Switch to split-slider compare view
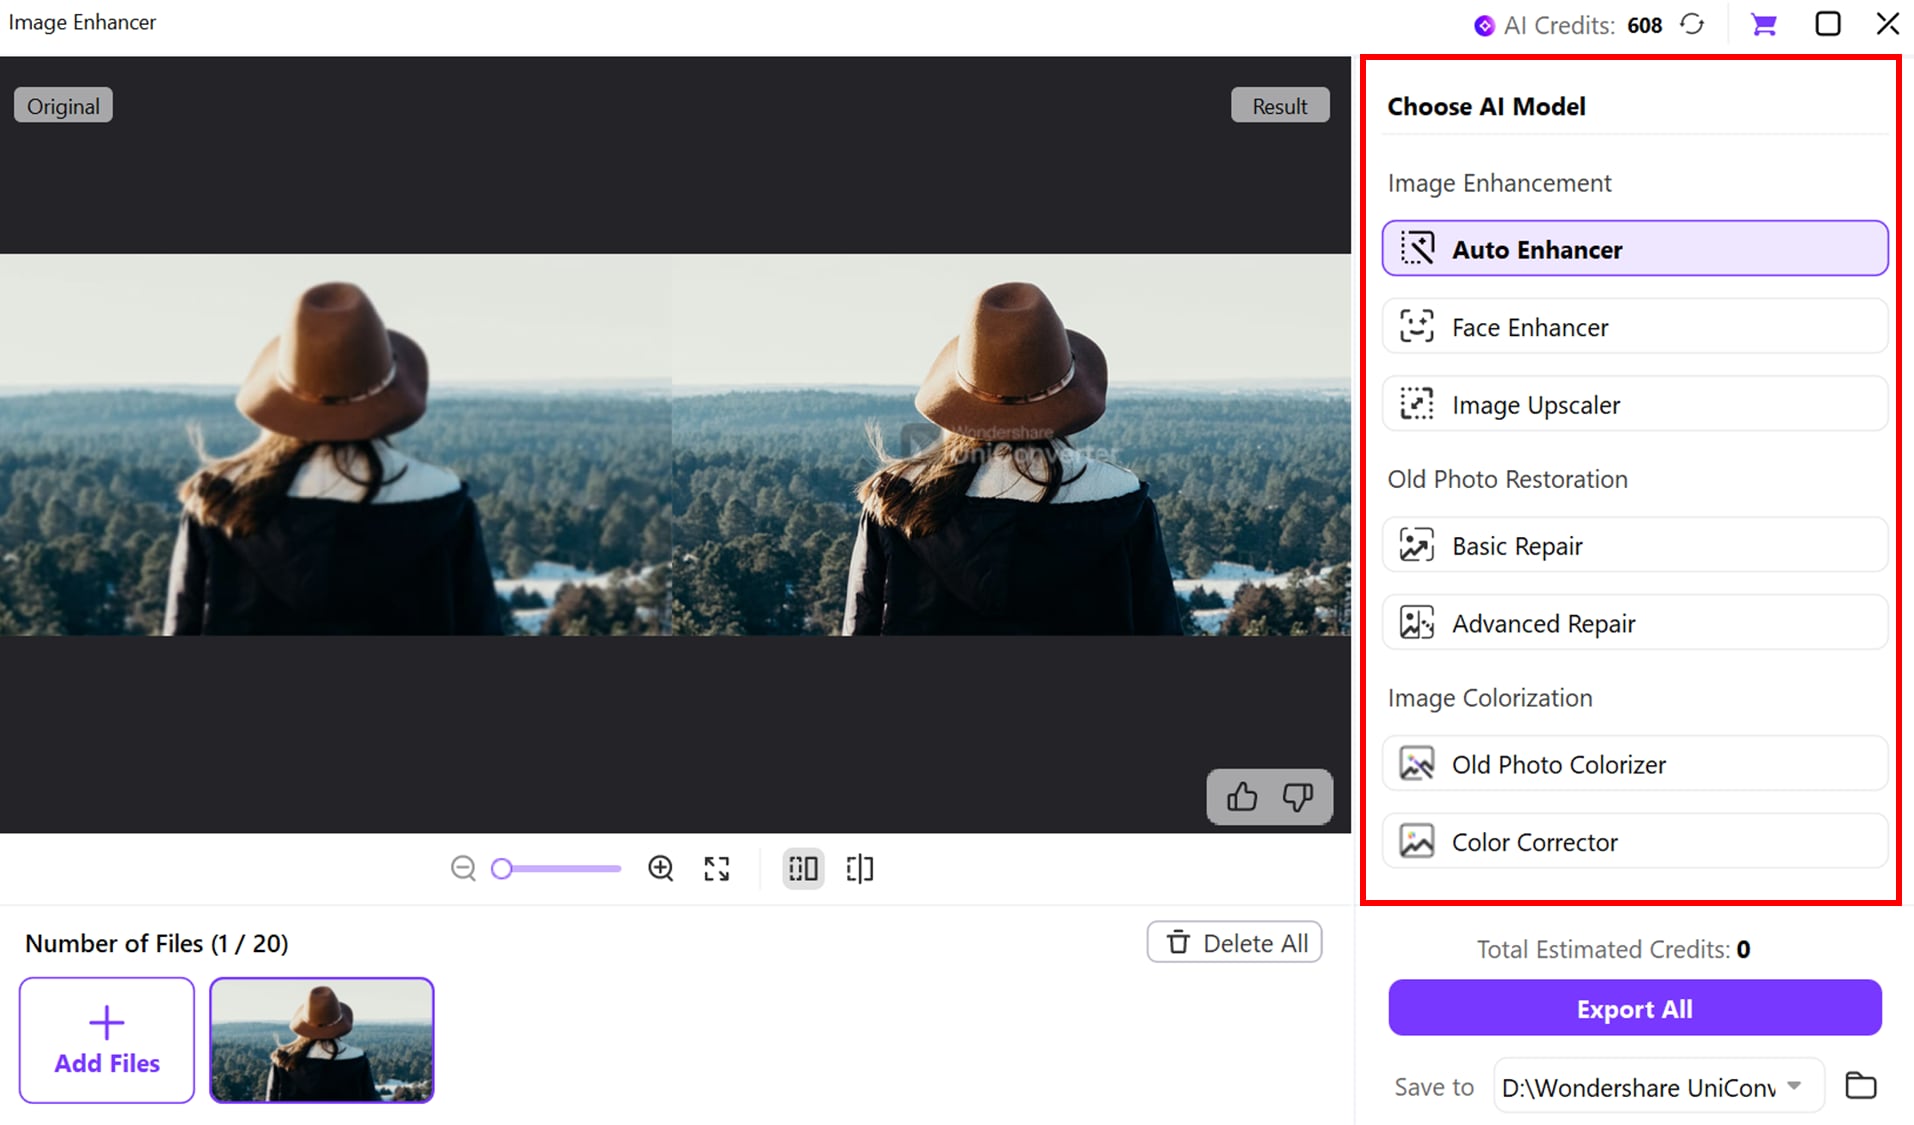Viewport: 1914px width, 1125px height. pyautogui.click(x=860, y=868)
